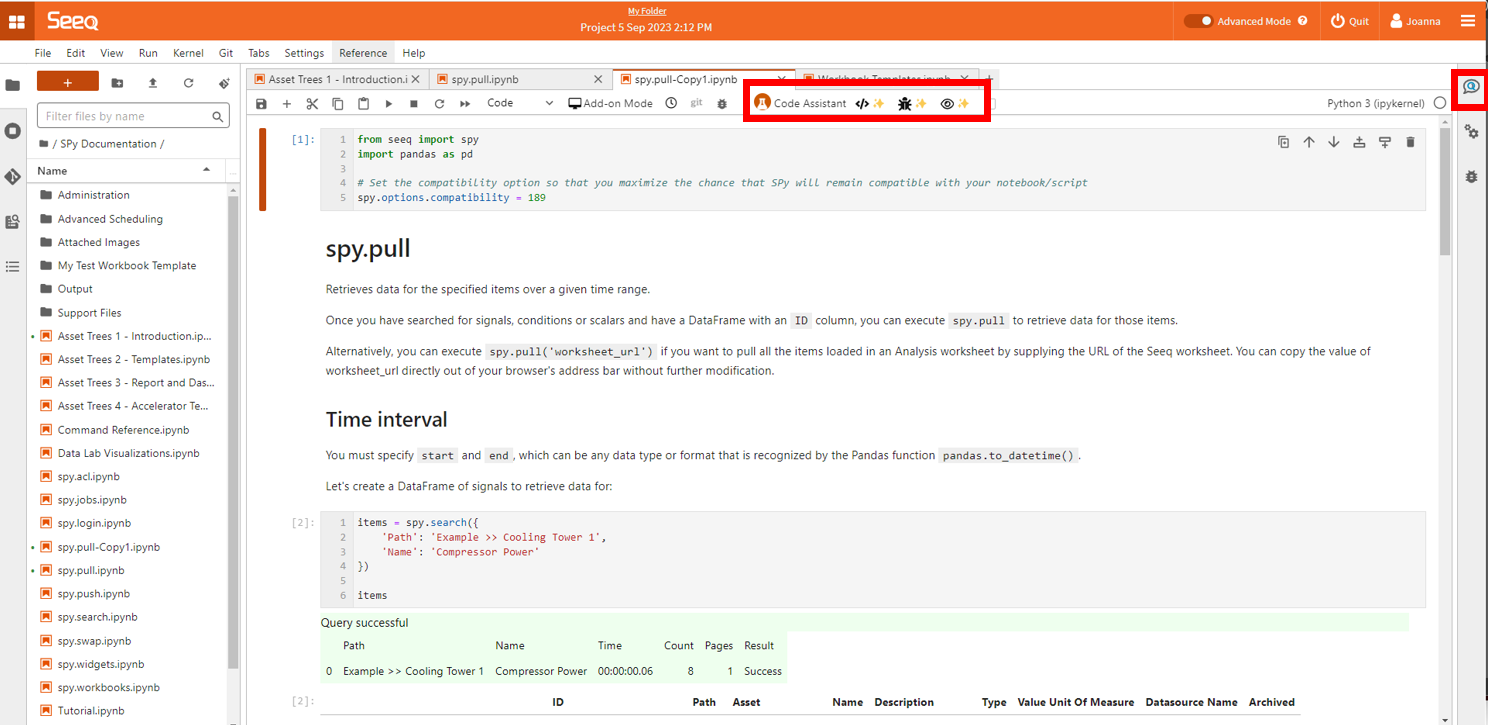
Task: Open the Git sidebar panel icon
Action: [13, 177]
